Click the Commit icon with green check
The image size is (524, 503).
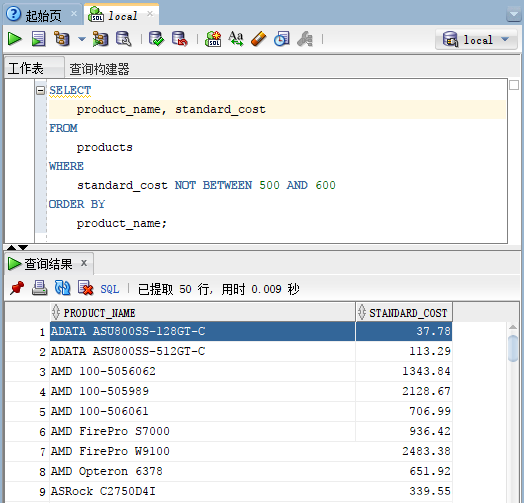[x=156, y=39]
